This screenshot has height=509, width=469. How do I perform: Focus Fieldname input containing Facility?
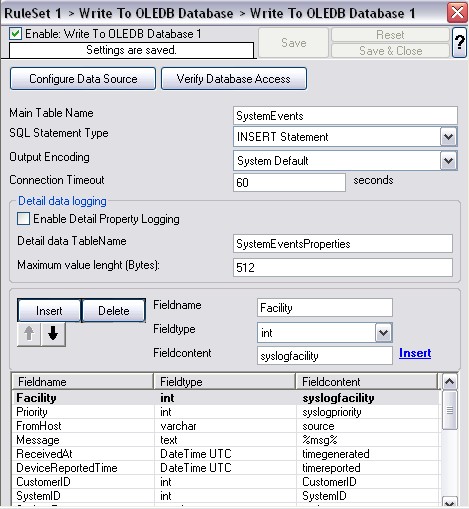click(x=325, y=307)
